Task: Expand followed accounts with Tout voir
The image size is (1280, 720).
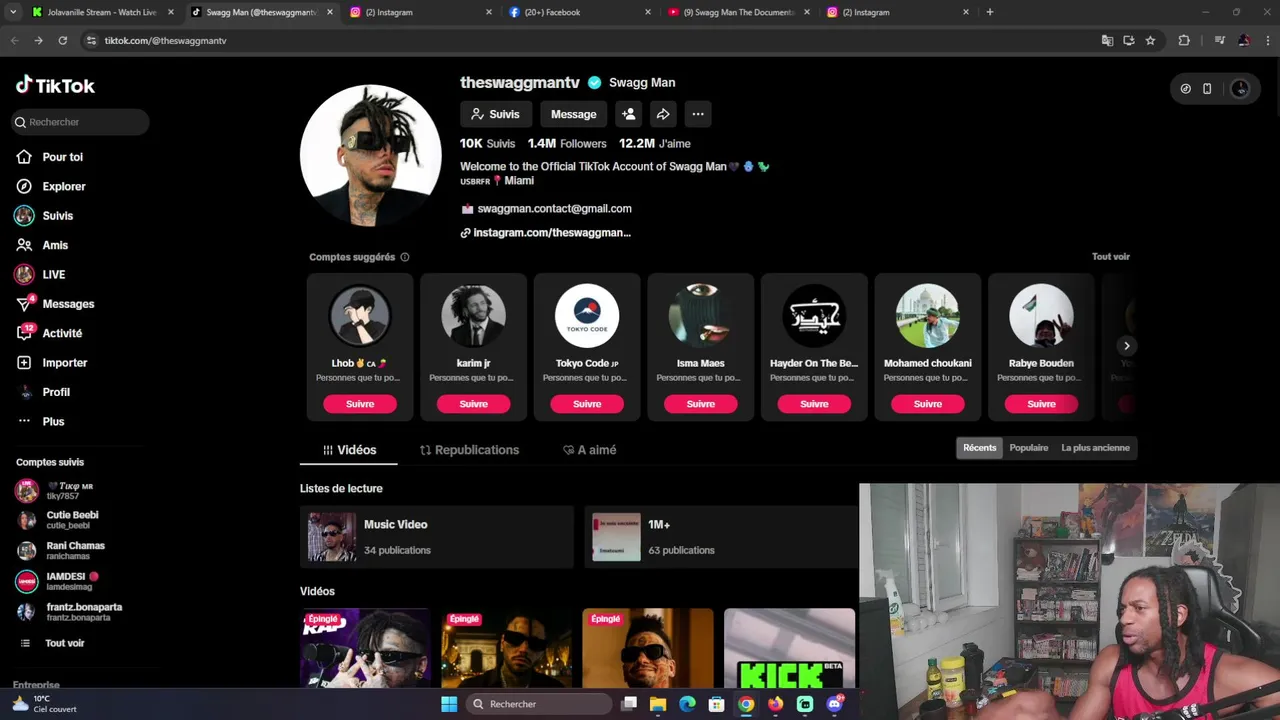Action: [64, 643]
